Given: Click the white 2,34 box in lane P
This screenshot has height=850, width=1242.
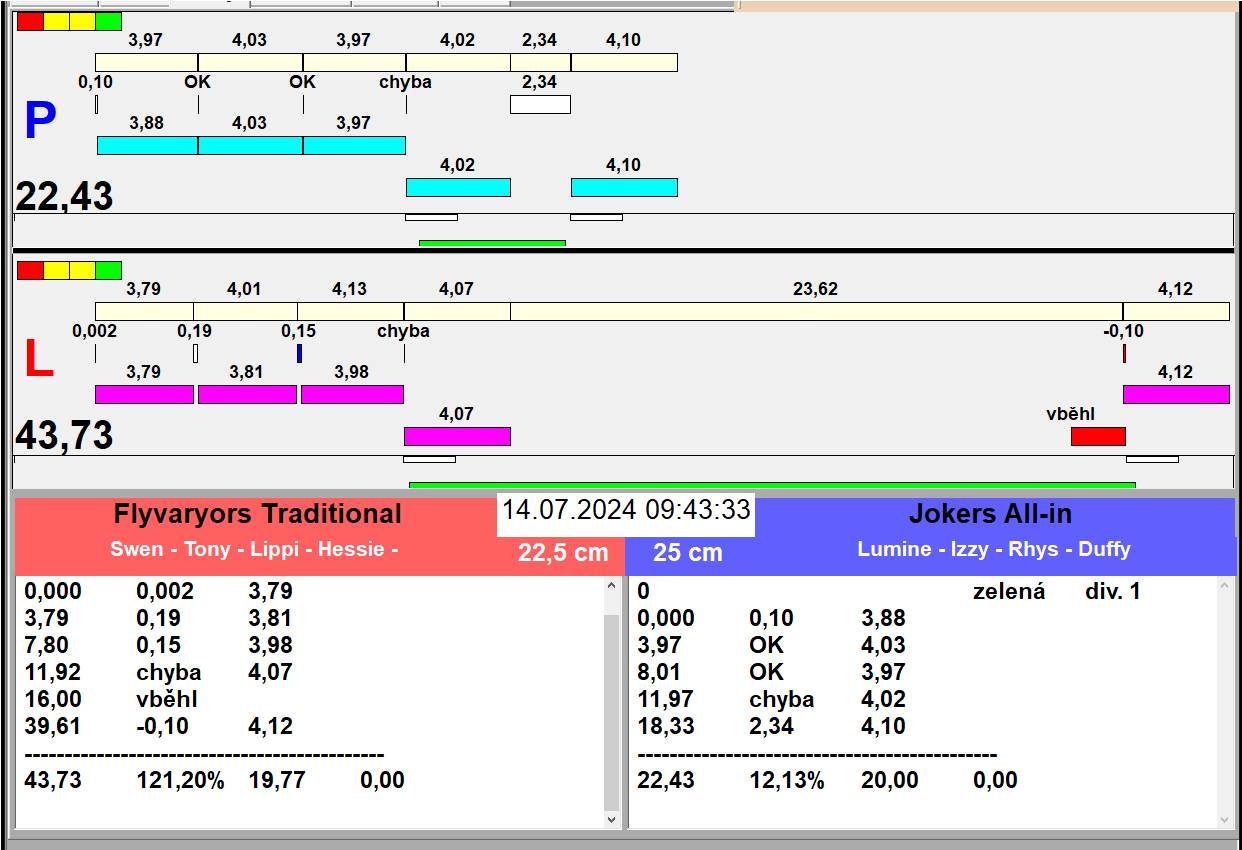Looking at the screenshot, I should pos(540,104).
